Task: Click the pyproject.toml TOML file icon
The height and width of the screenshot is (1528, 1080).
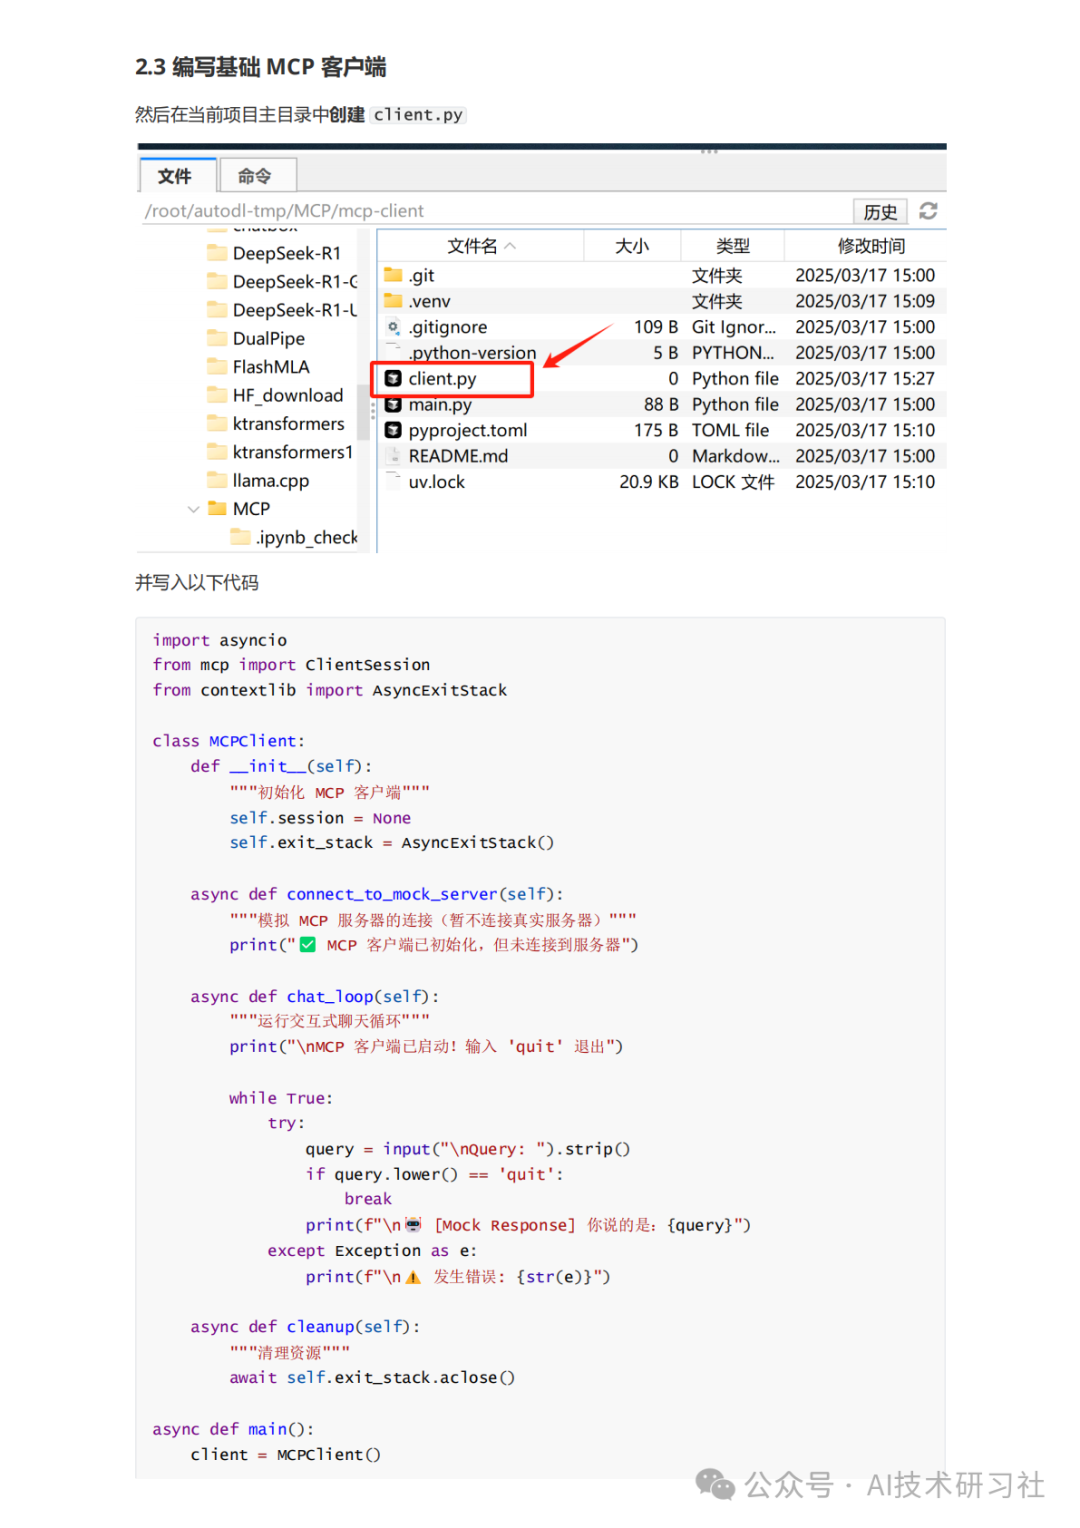Action: click(x=391, y=430)
